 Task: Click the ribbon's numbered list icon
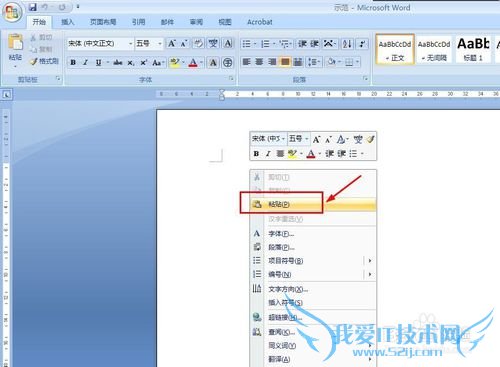[265, 44]
